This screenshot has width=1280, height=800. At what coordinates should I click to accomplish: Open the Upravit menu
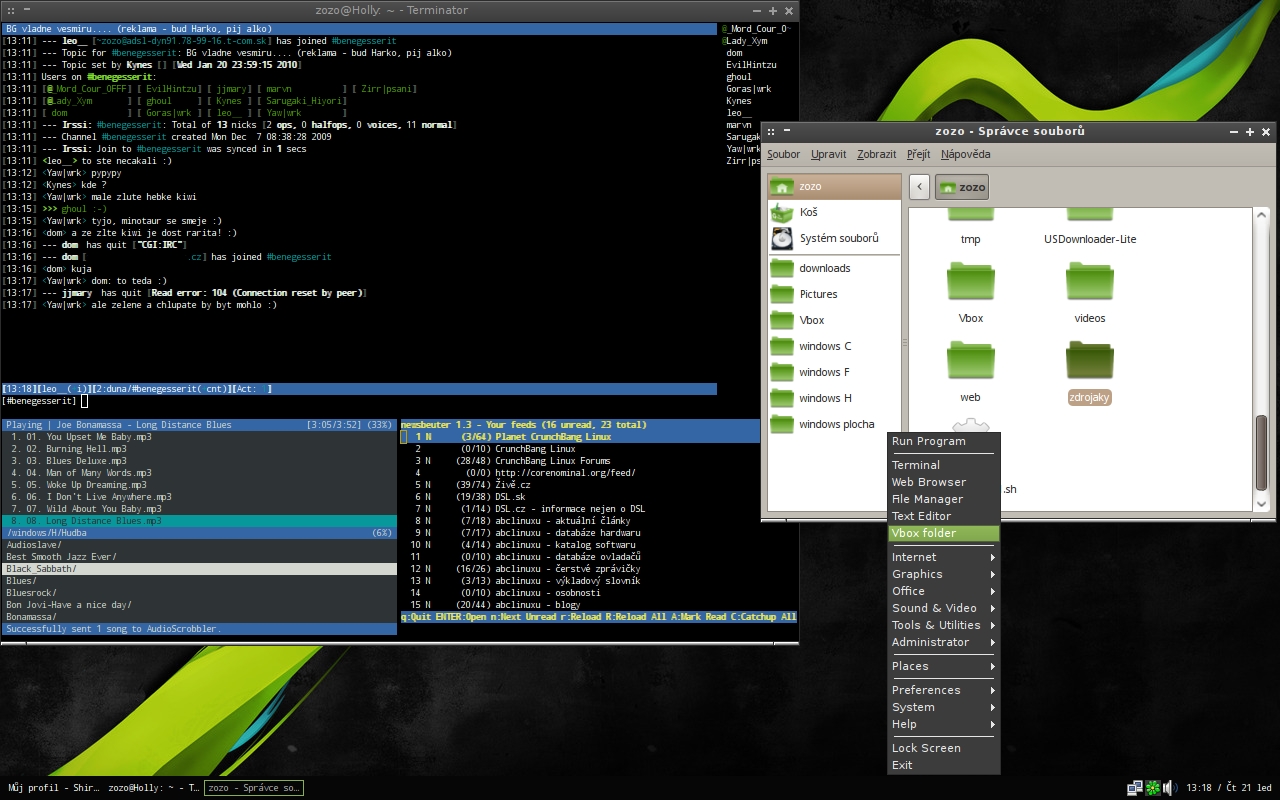tap(829, 154)
